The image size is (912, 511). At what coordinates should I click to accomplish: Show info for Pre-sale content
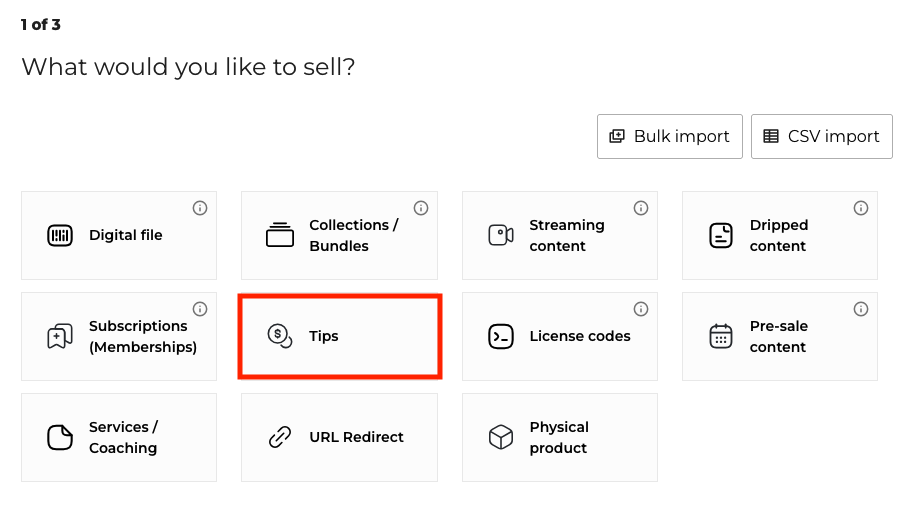(x=861, y=309)
